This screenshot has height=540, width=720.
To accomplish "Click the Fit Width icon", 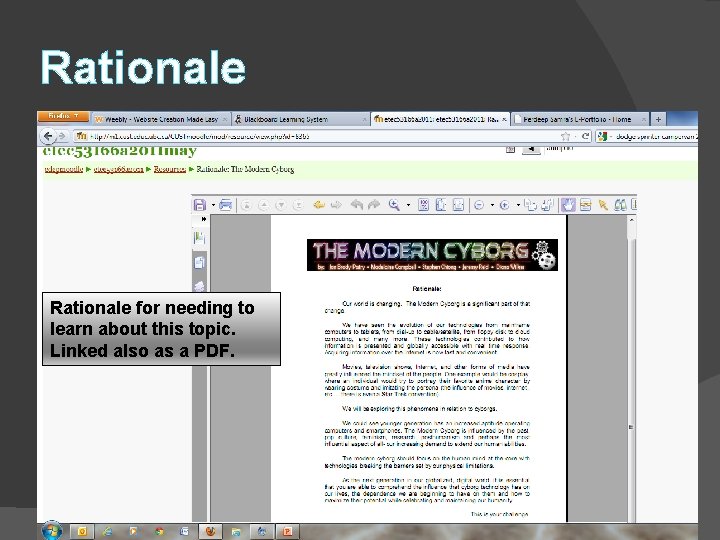I will (458, 205).
